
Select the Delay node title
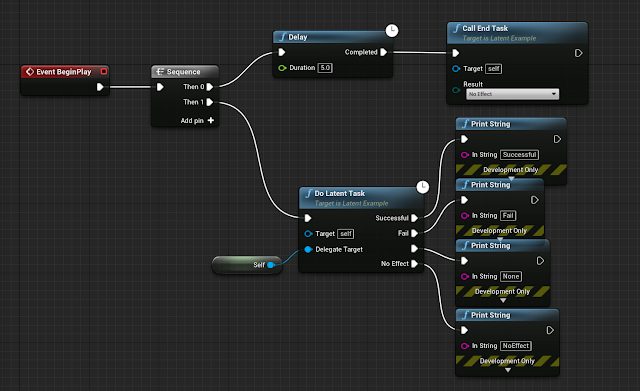[298, 37]
